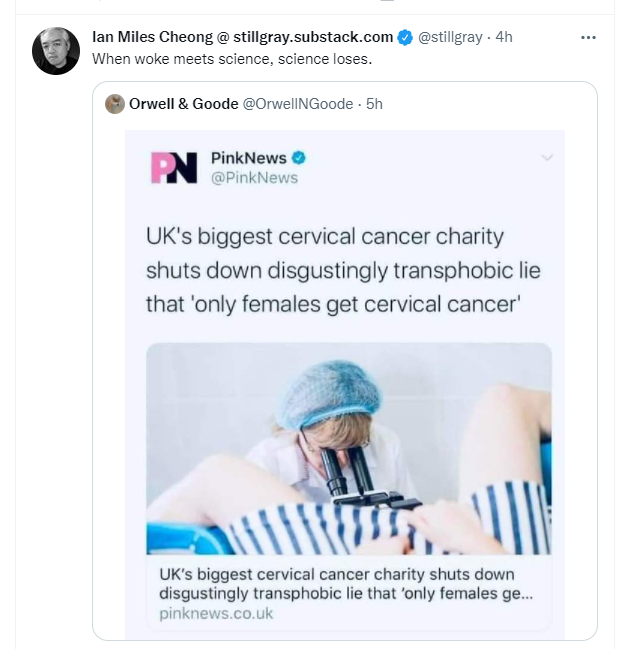Image resolution: width=623 pixels, height=649 pixels.
Task: Click Ian Miles Cheong's profile avatar
Action: 56,50
